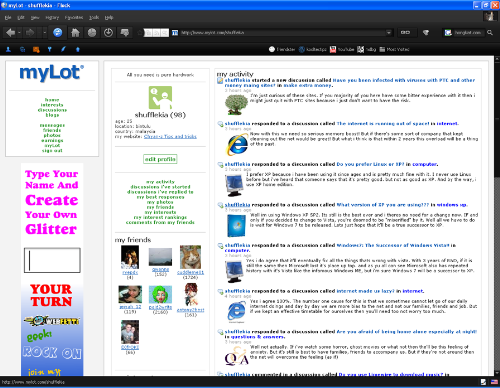The width and height of the screenshot is (500, 388).
Task: Click the star favorite icon before address bar
Action: 140,33
